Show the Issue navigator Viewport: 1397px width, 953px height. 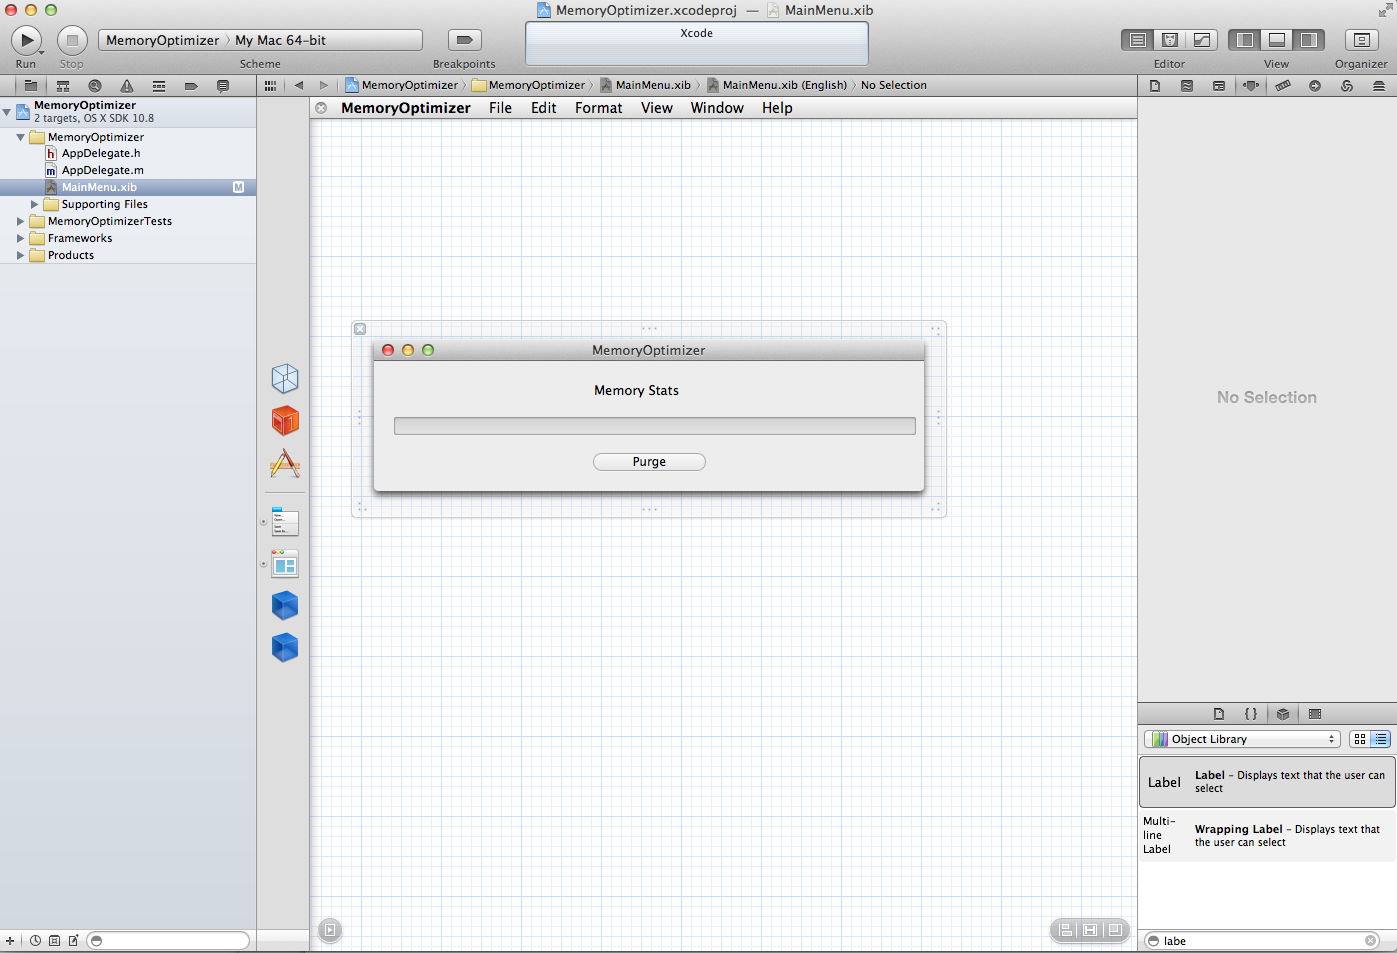[x=127, y=86]
